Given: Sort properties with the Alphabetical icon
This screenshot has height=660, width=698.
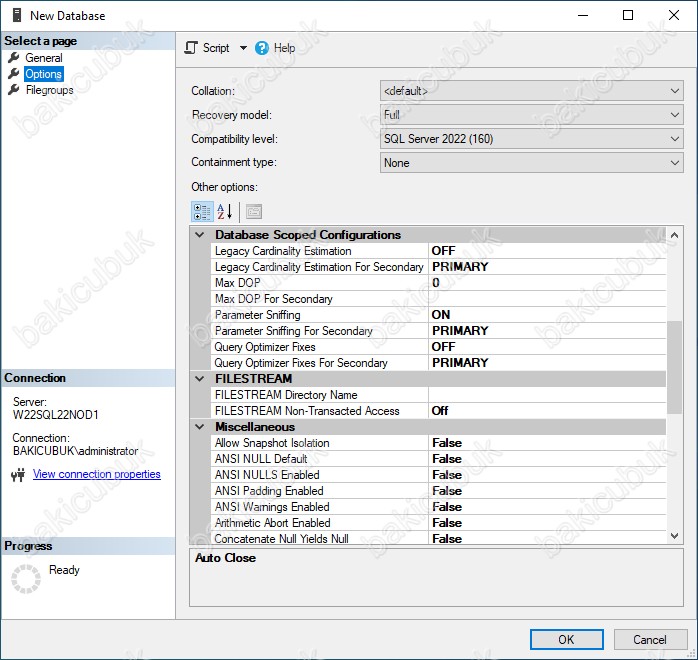Looking at the screenshot, I should (225, 211).
